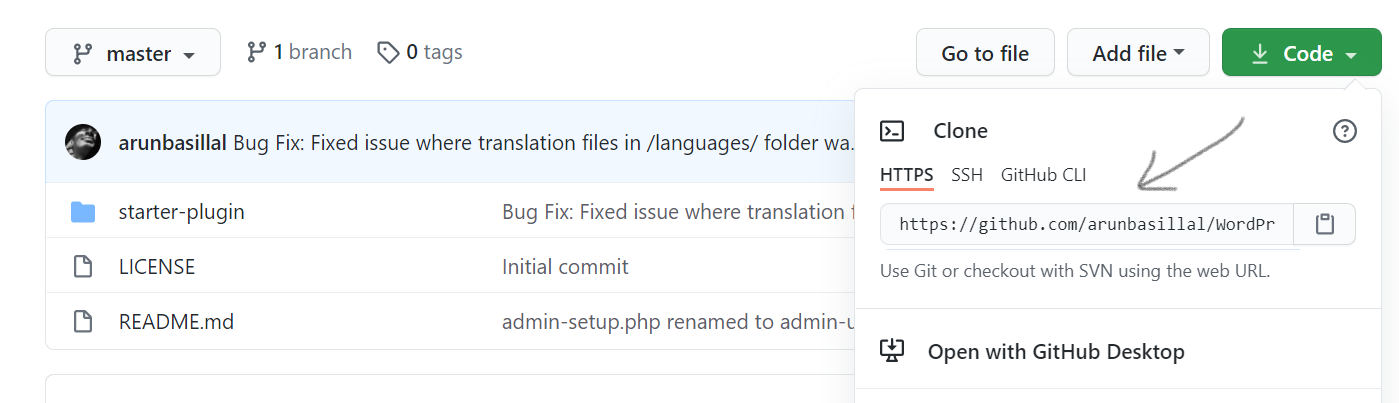This screenshot has width=1399, height=403.
Task: Click the GitHub Desktop icon
Action: 892,351
